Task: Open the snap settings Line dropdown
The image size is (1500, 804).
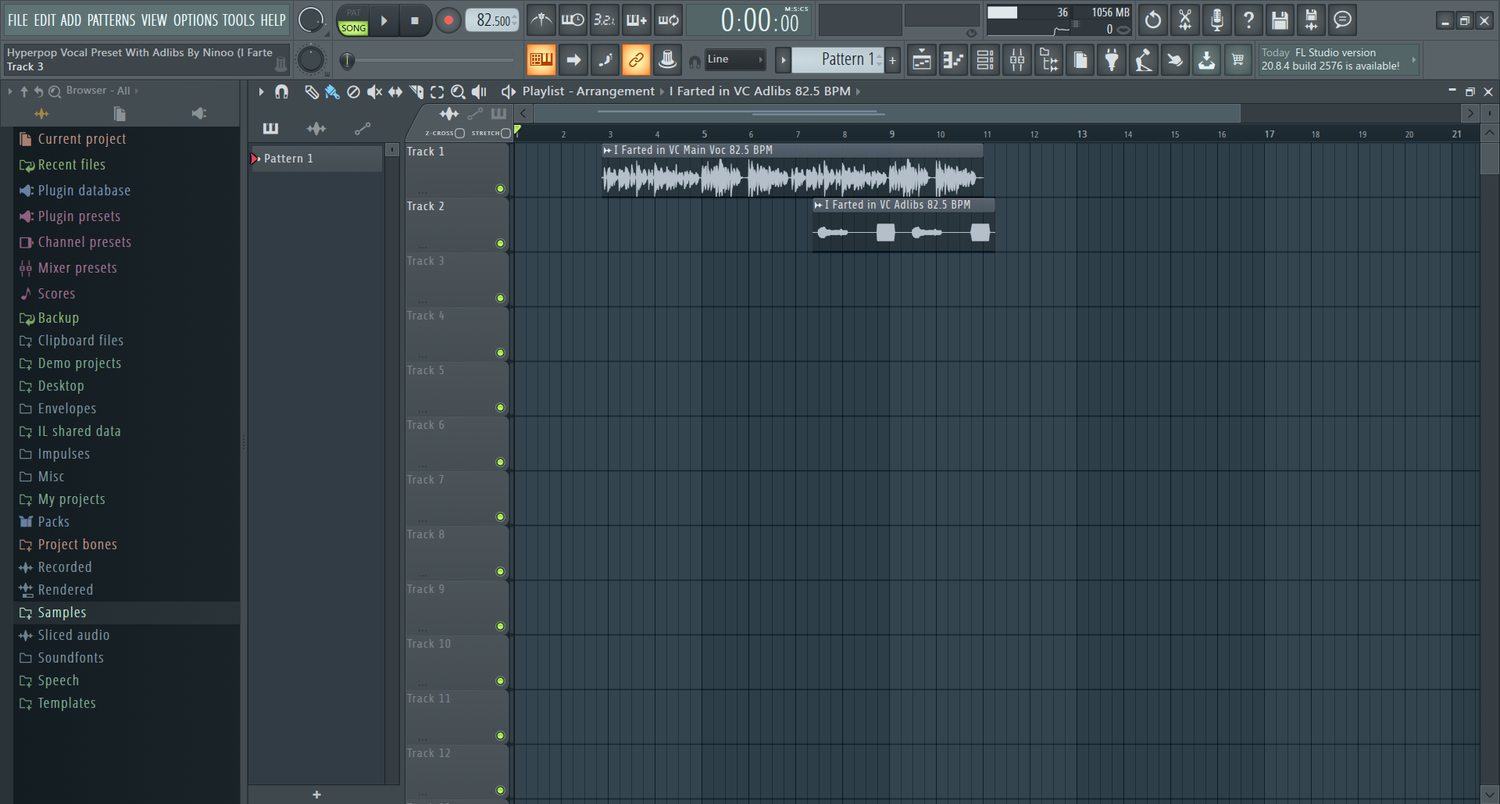Action: tap(735, 59)
